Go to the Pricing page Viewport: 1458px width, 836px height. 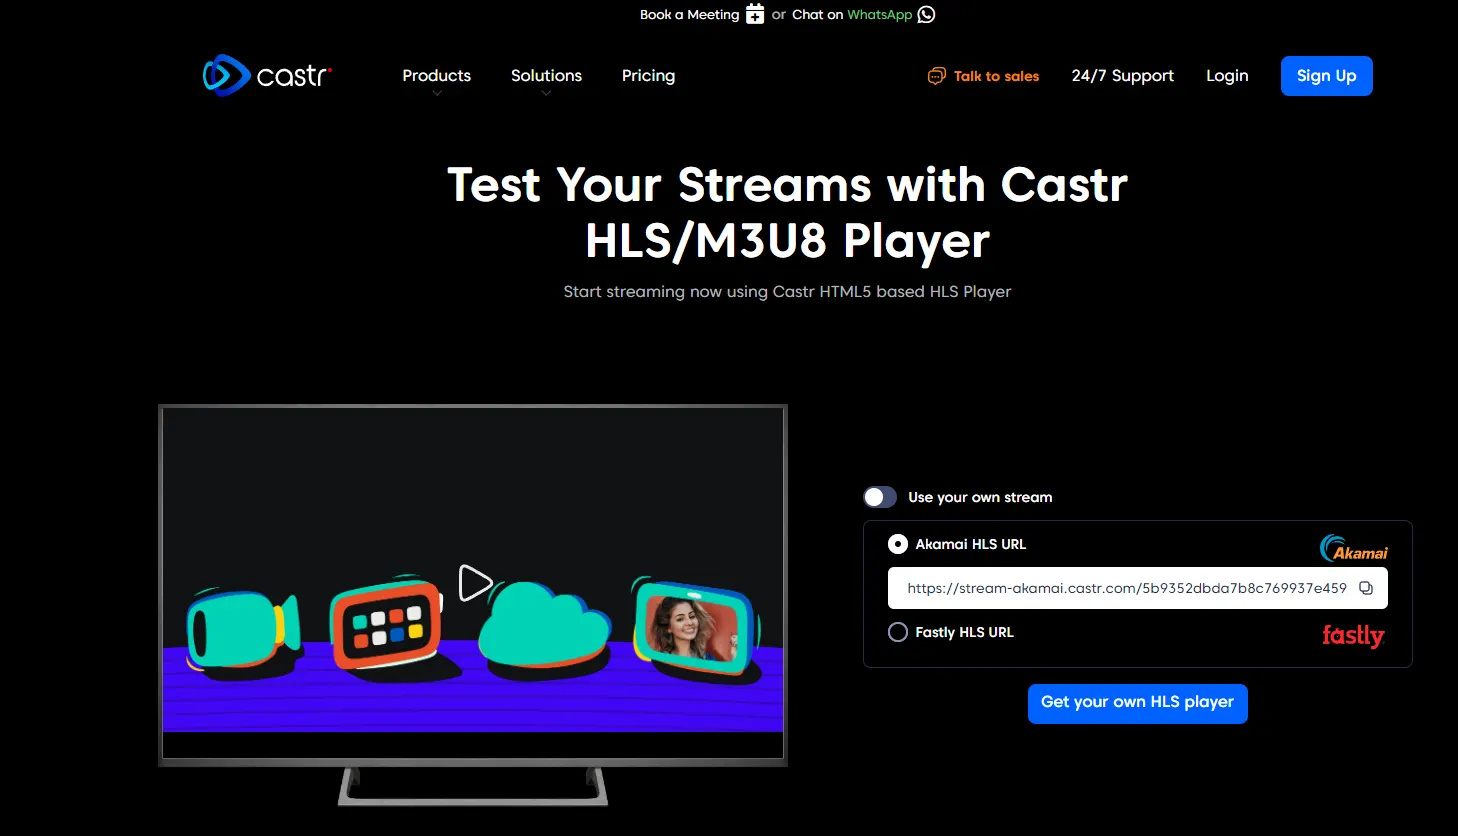(x=648, y=76)
